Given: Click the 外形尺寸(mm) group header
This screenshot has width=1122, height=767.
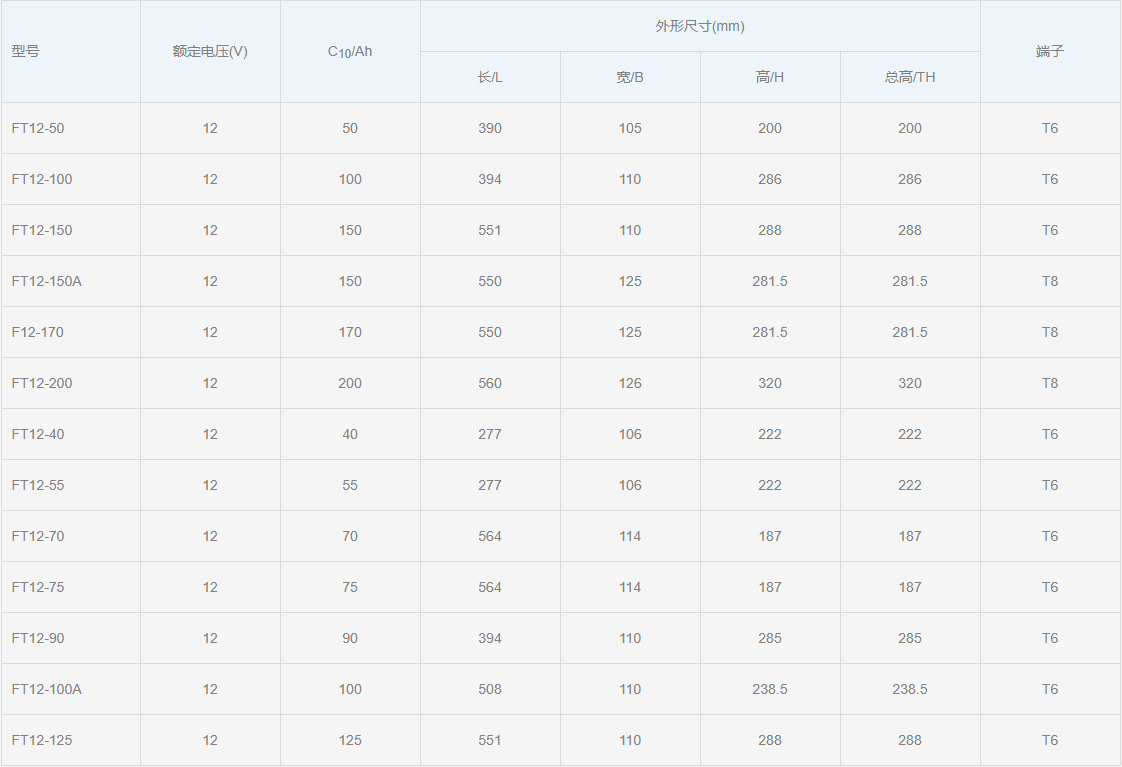Looking at the screenshot, I should tap(700, 26).
